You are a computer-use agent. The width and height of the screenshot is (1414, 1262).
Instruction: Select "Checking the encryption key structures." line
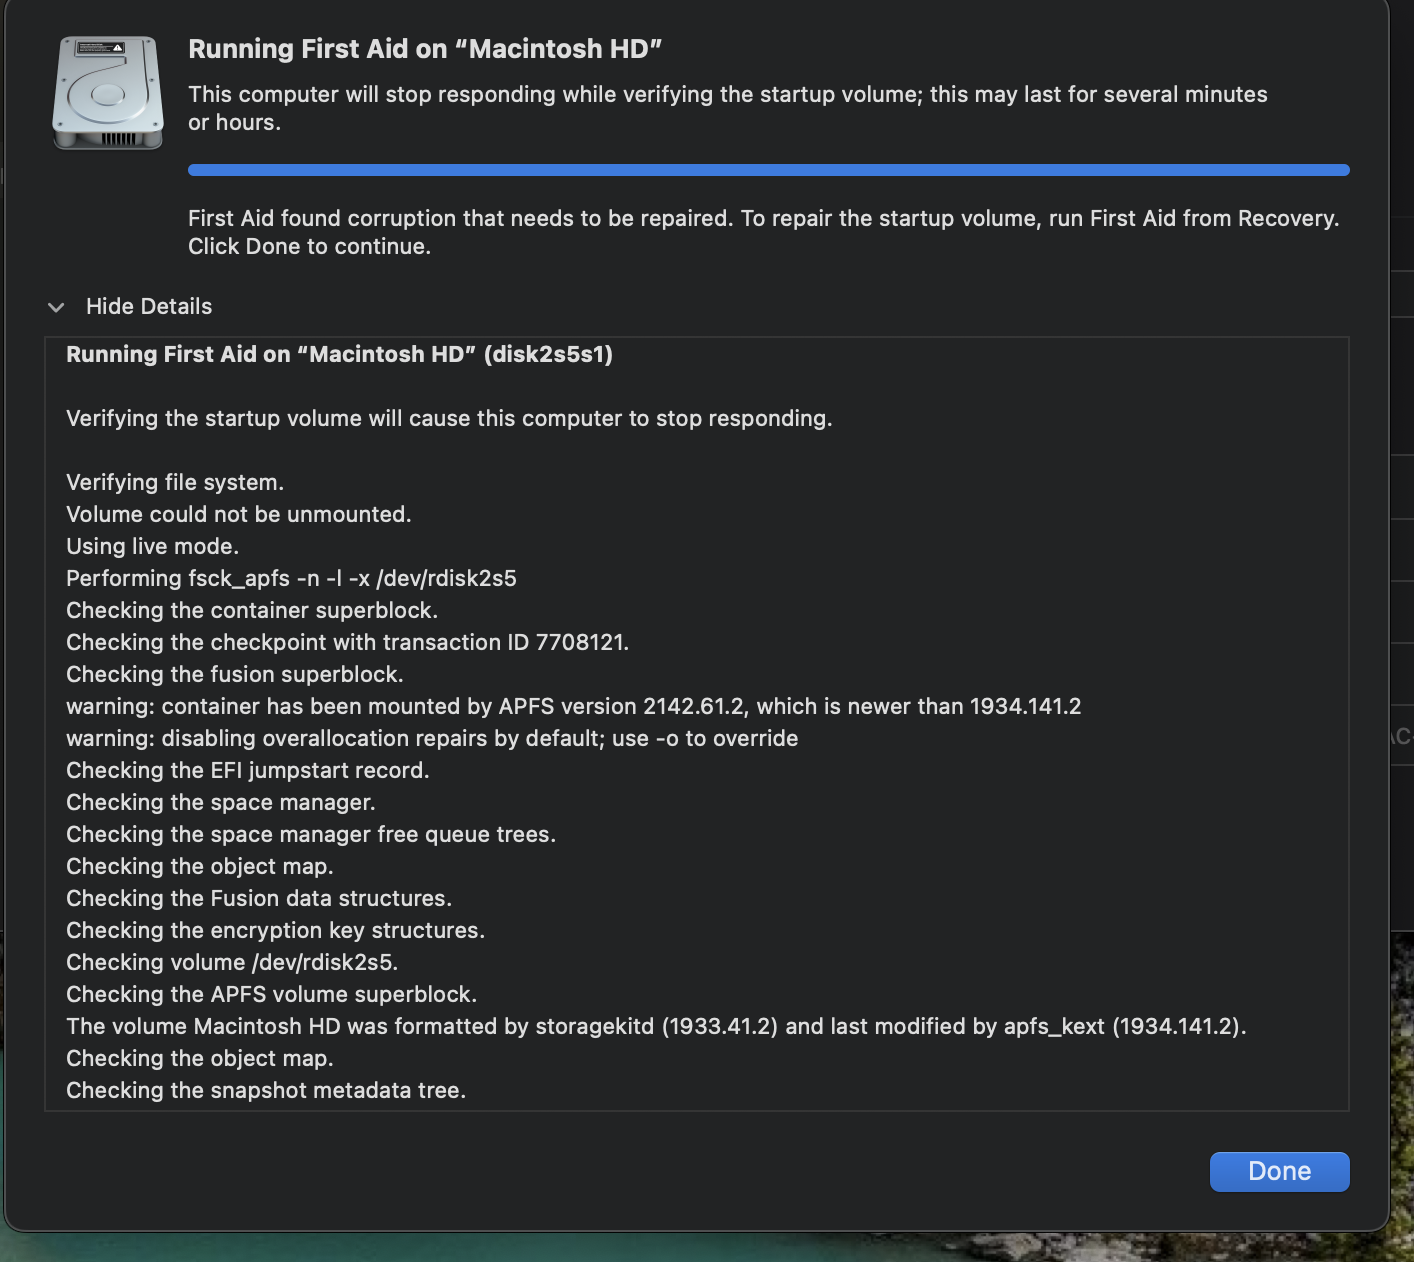point(275,930)
